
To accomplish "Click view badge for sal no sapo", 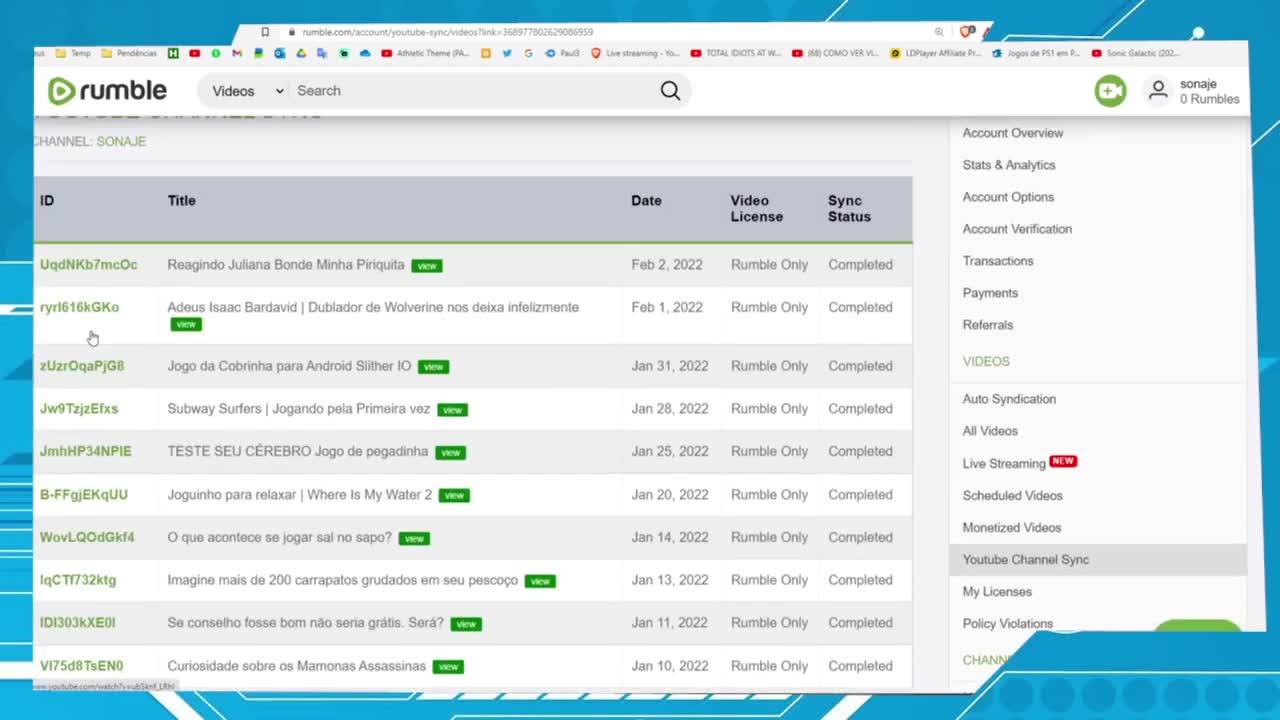I will coord(414,539).
